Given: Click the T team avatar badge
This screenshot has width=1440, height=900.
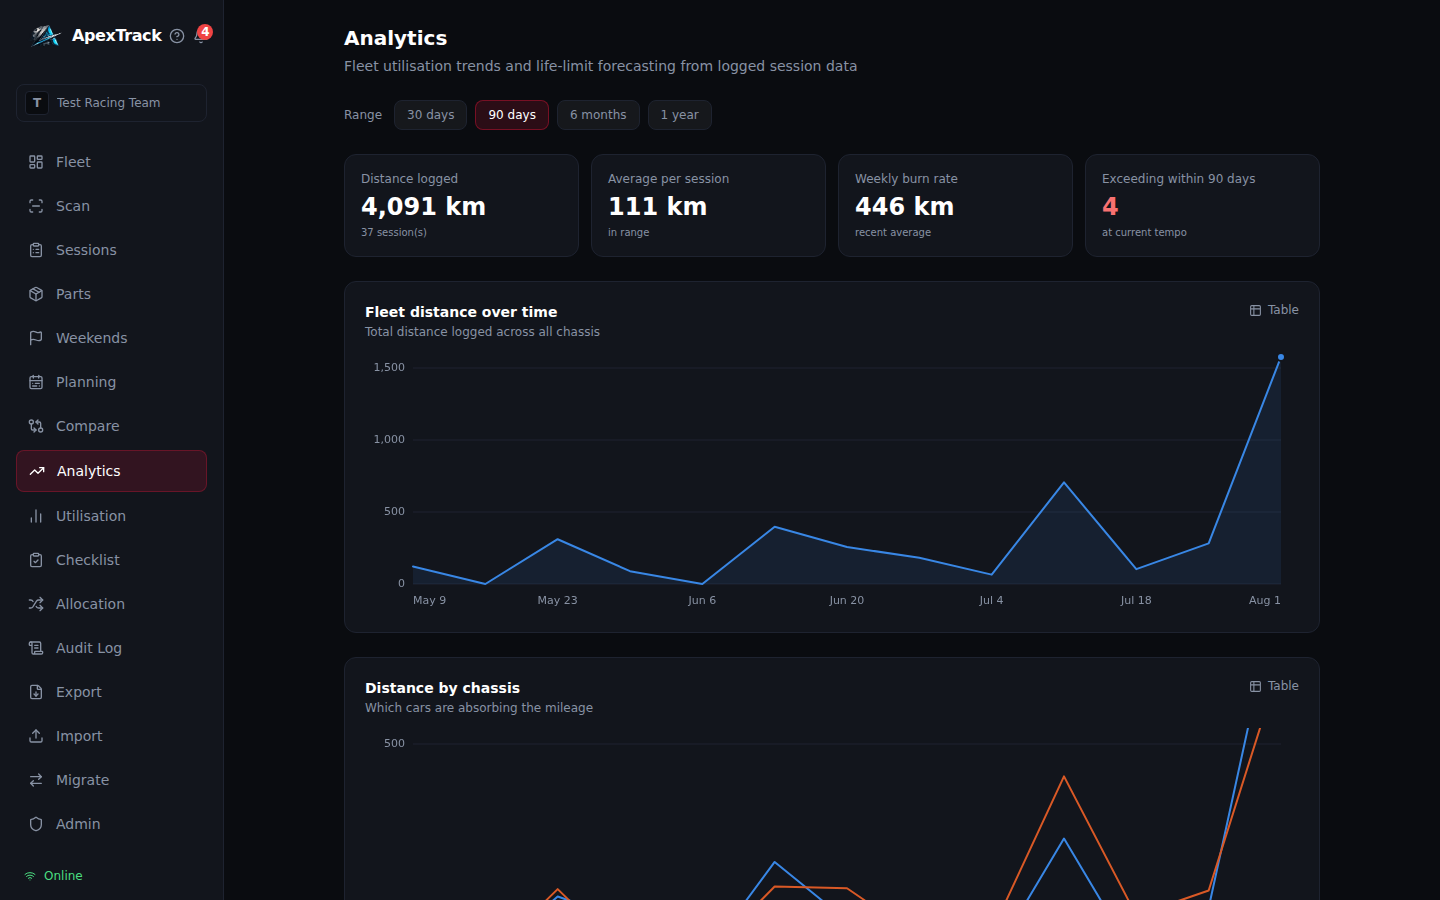Looking at the screenshot, I should (x=37, y=103).
